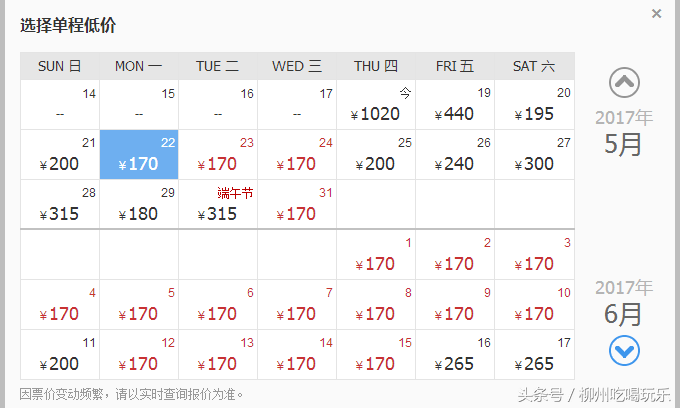Select May 22 priced ¥170
The width and height of the screenshot is (680, 408).
coord(139,154)
